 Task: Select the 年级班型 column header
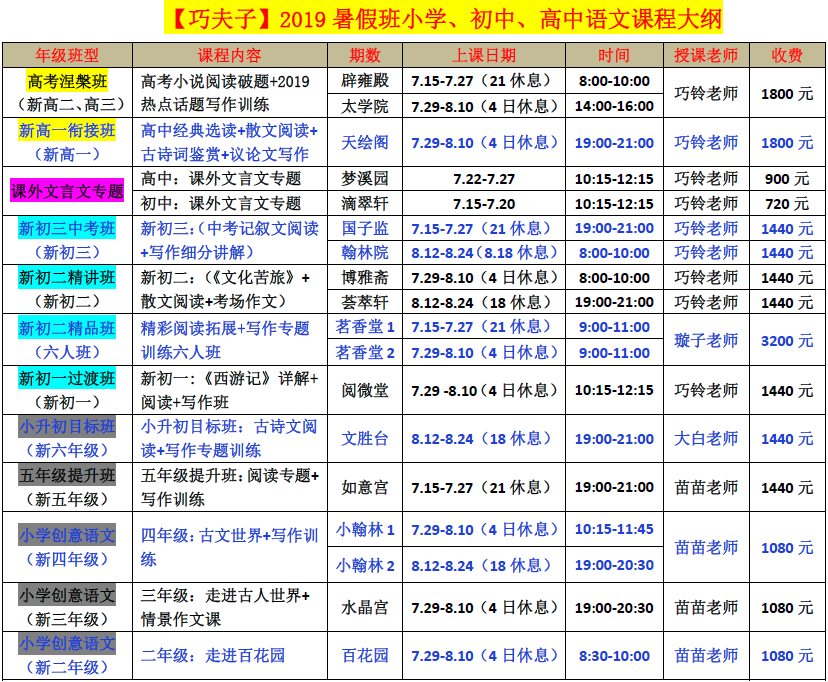tap(67, 55)
